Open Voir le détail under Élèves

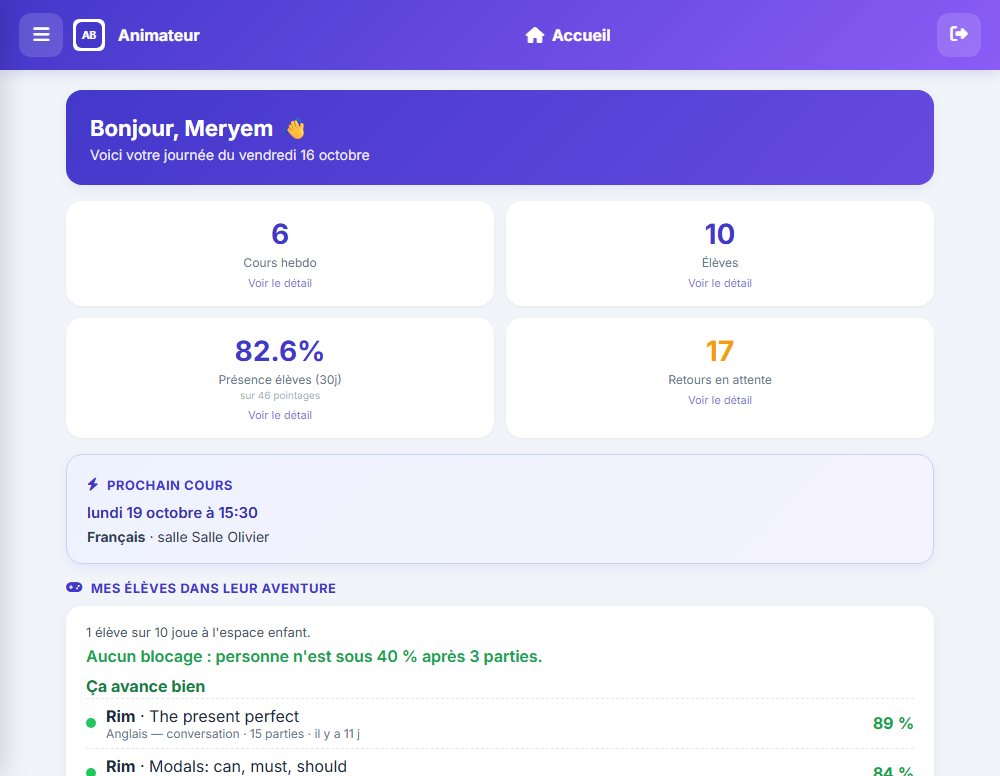[719, 283]
